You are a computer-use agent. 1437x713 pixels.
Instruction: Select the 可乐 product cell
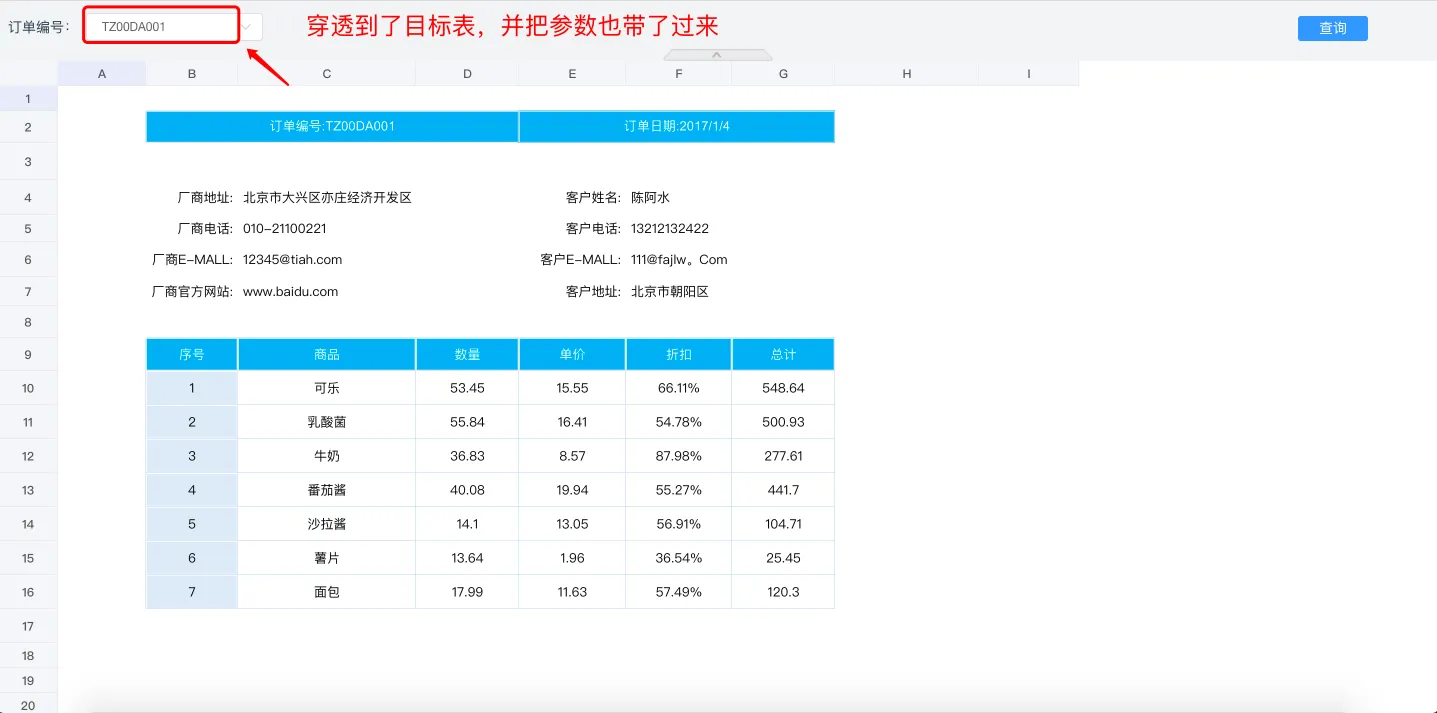coord(327,388)
